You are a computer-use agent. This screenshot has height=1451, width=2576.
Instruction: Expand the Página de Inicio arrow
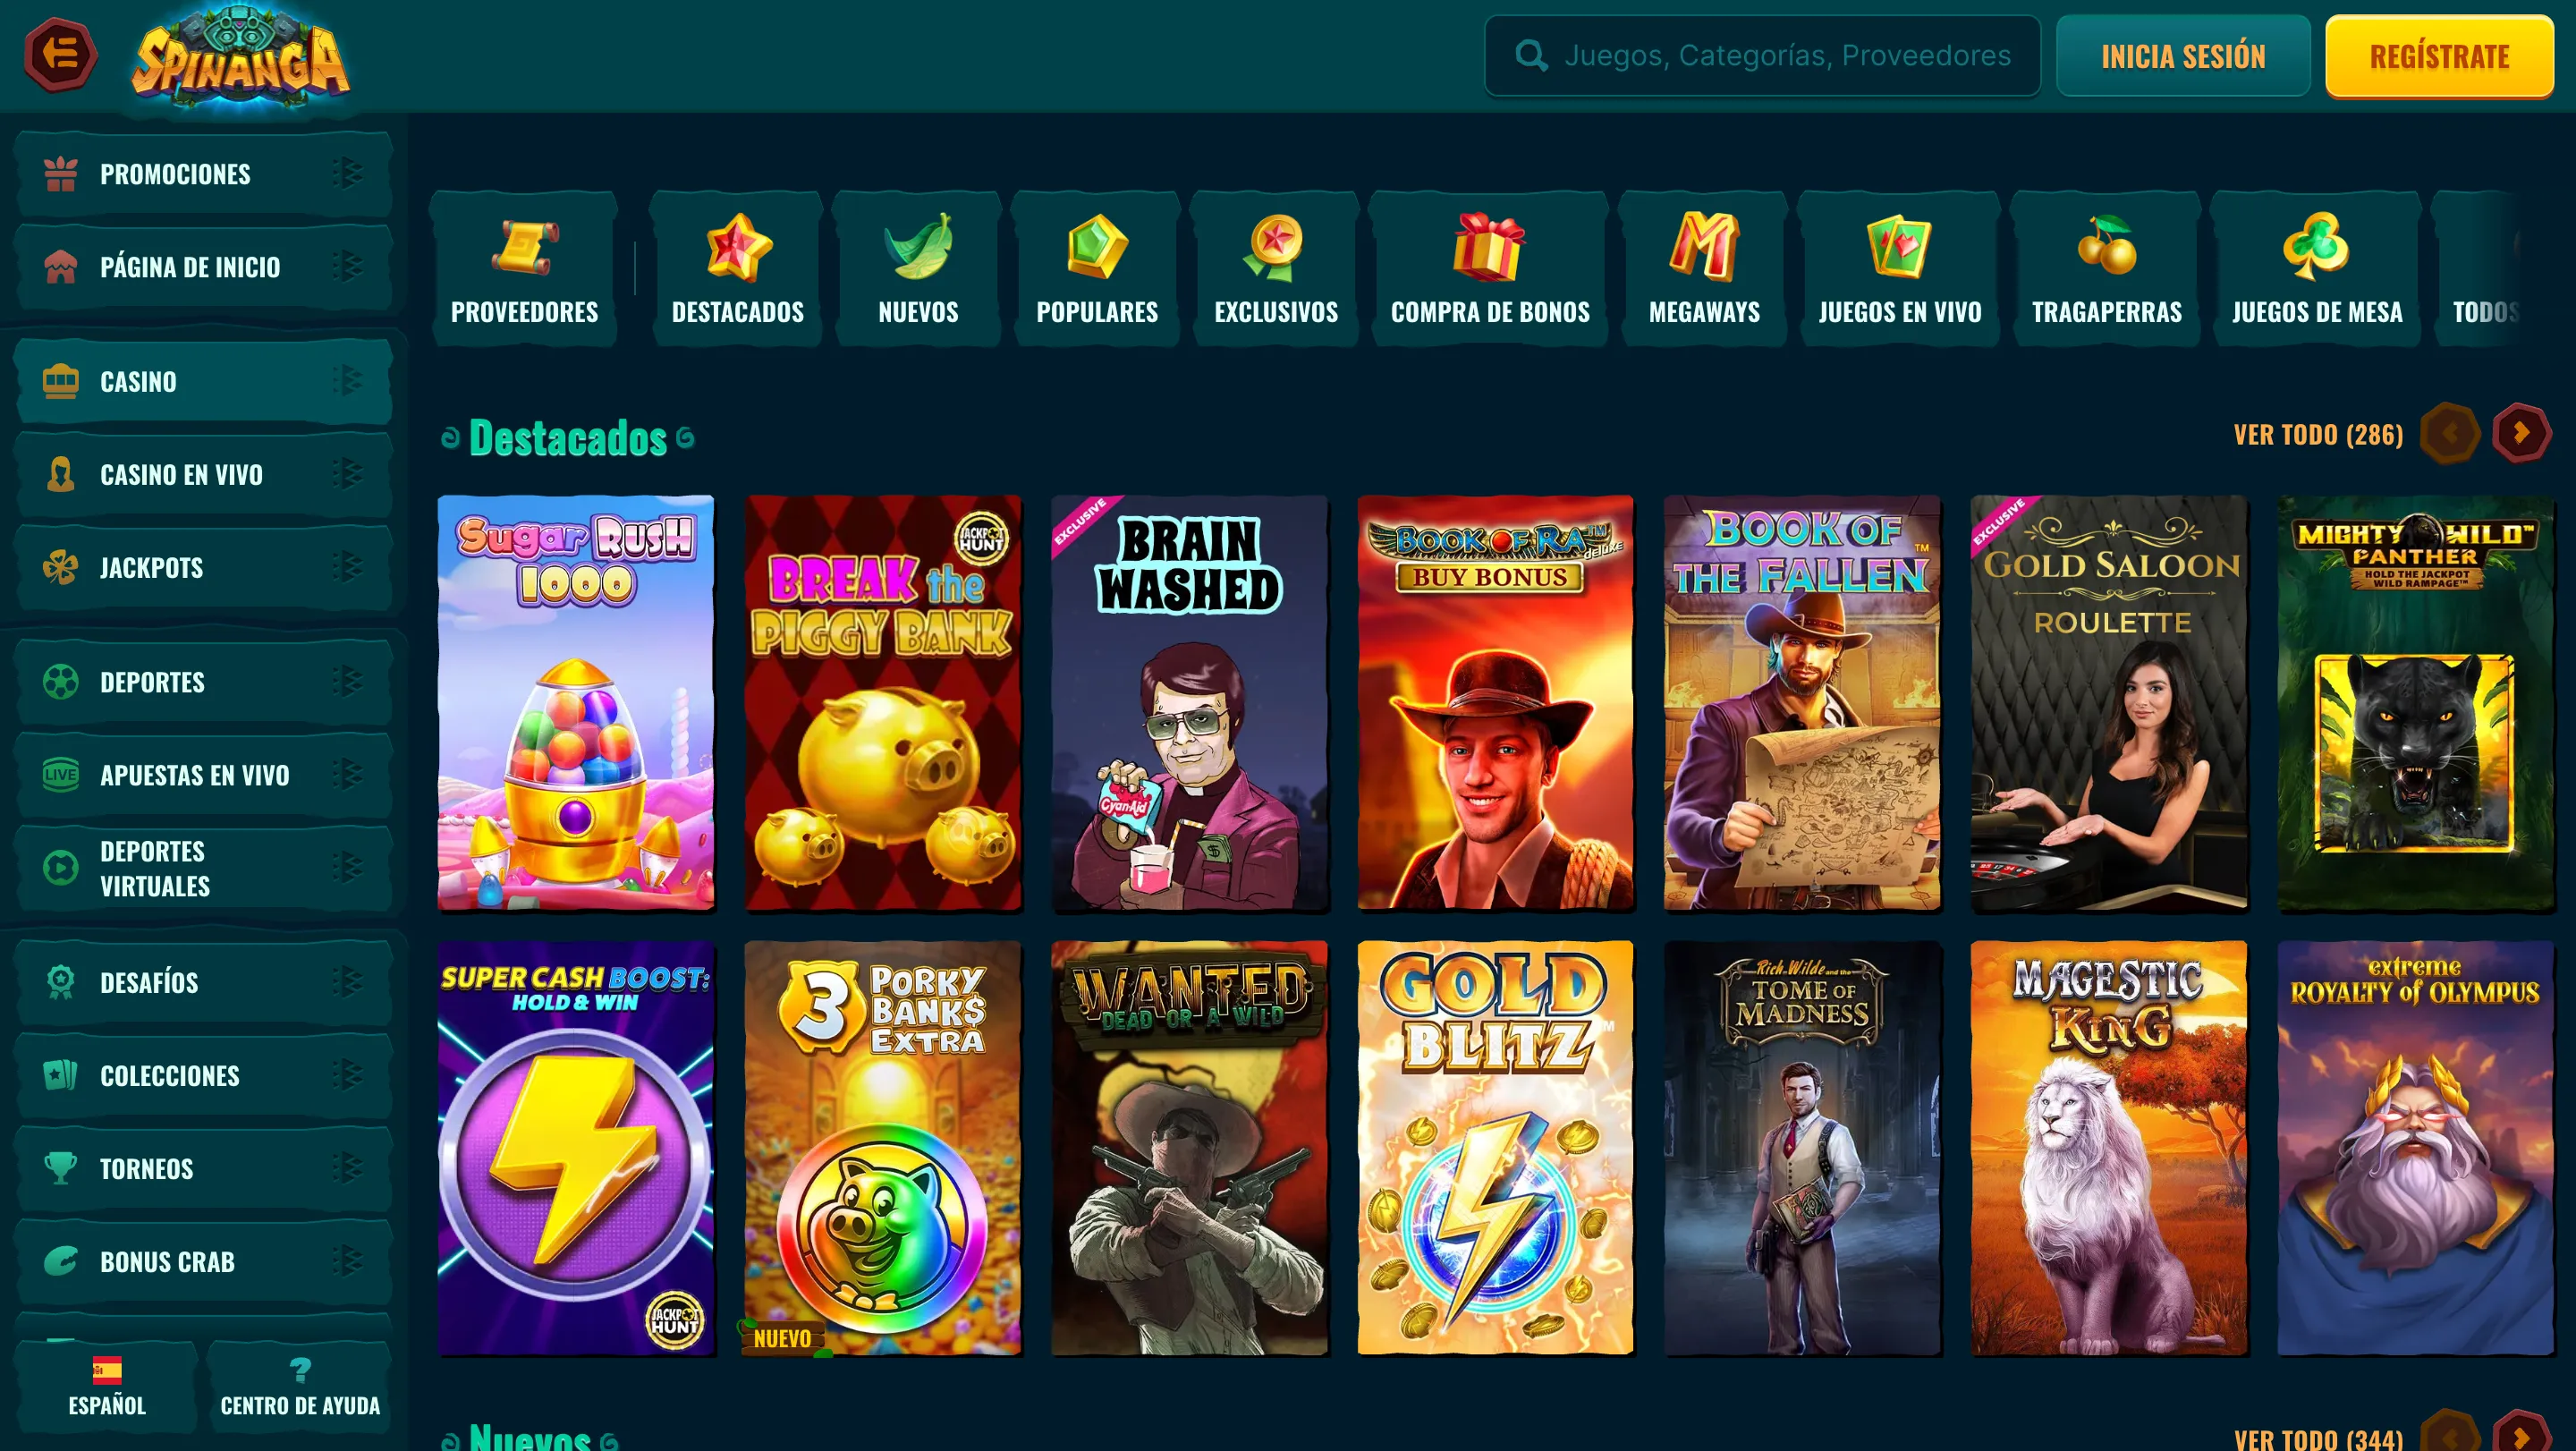coord(347,266)
